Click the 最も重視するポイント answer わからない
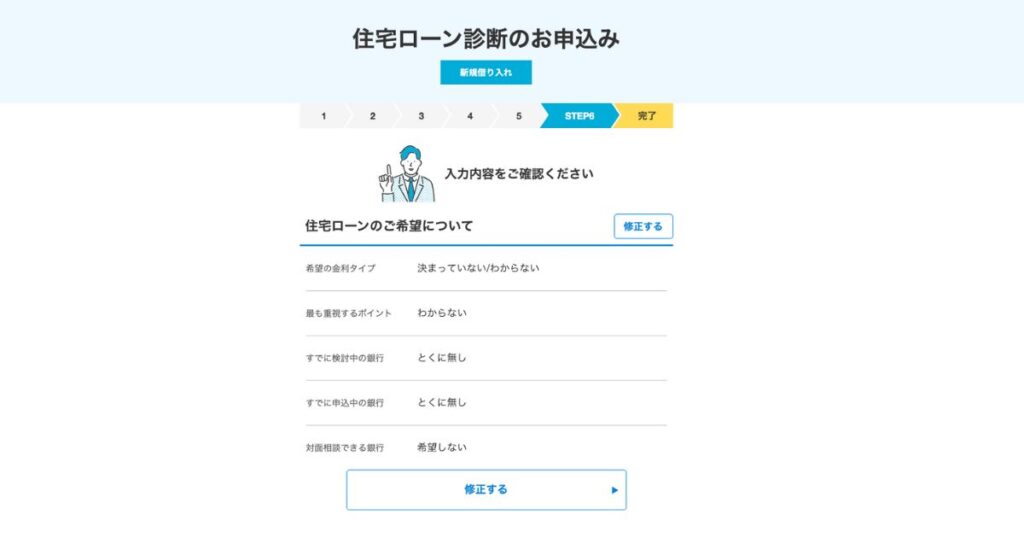The height and width of the screenshot is (538, 1024). [442, 313]
